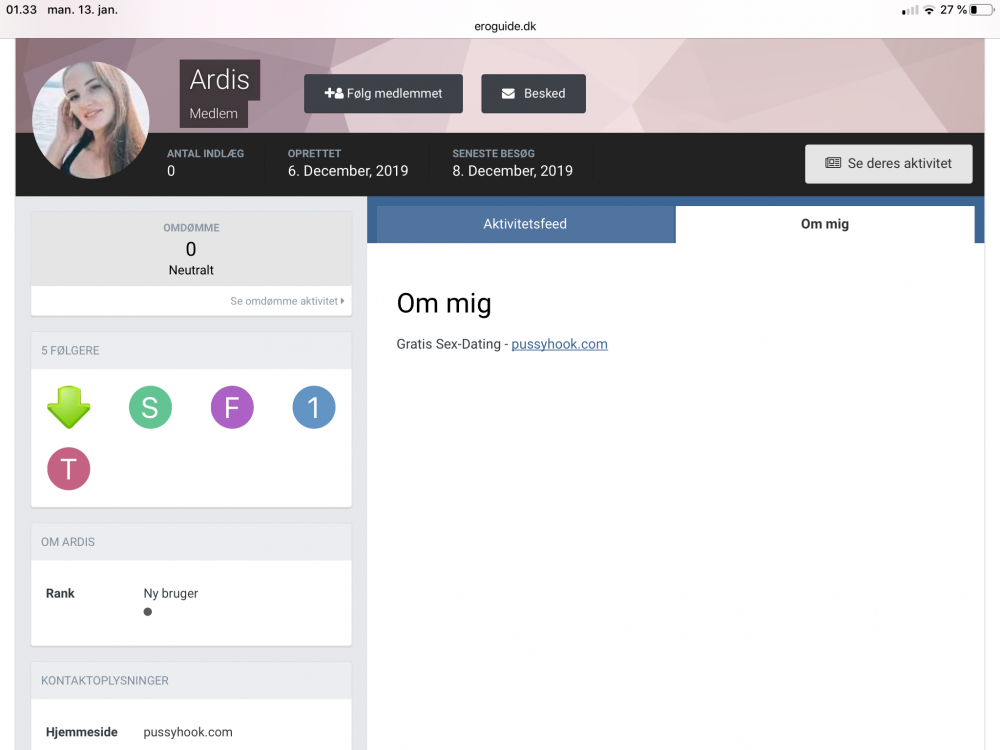Open follower with green arrow avatar

click(x=69, y=407)
